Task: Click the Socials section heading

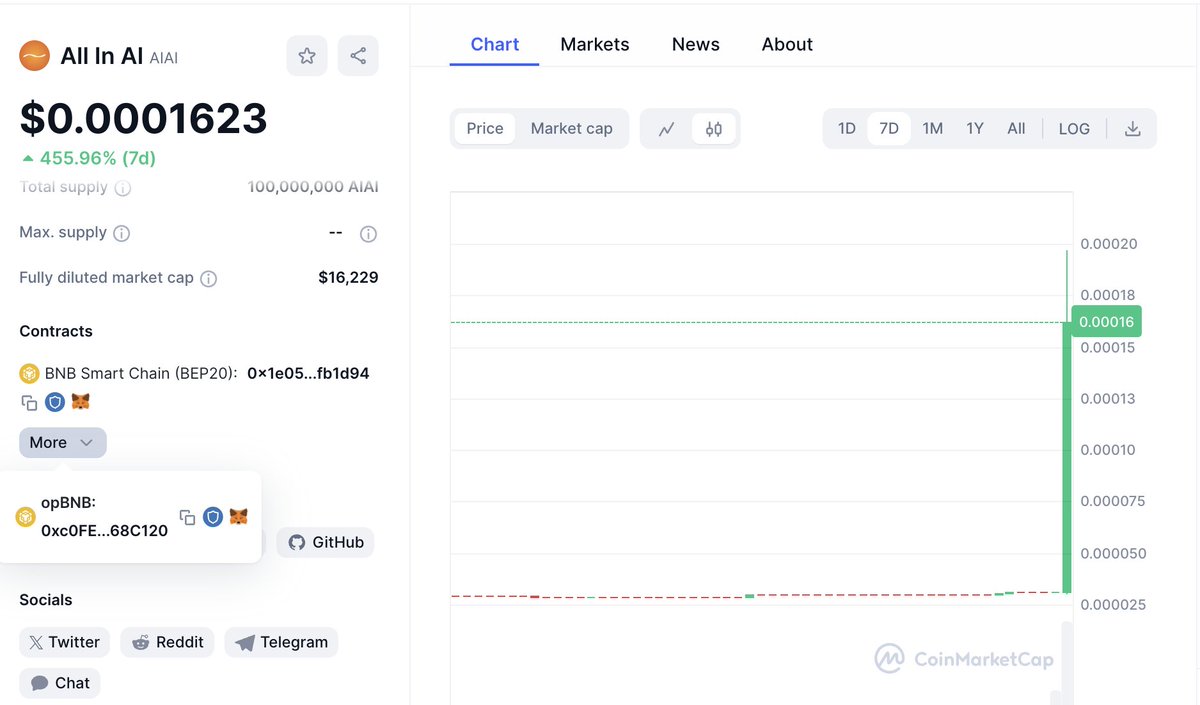Action: (46, 600)
